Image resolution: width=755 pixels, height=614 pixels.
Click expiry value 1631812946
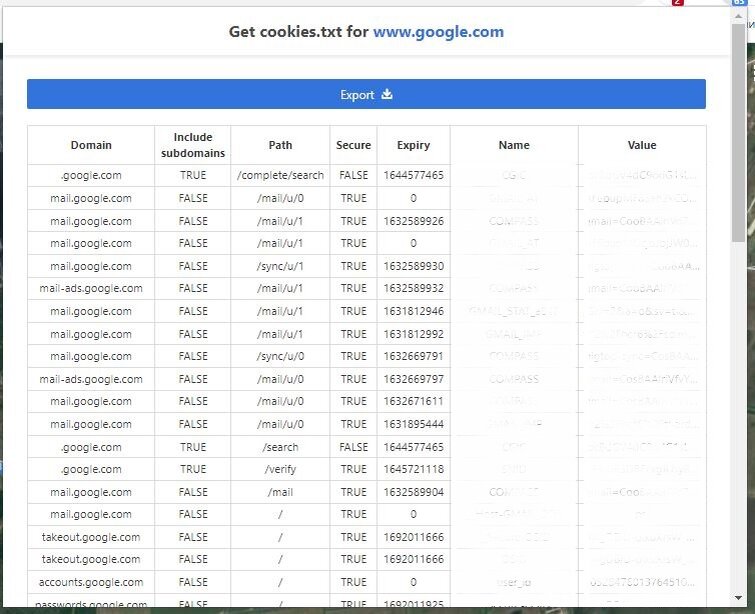click(413, 311)
